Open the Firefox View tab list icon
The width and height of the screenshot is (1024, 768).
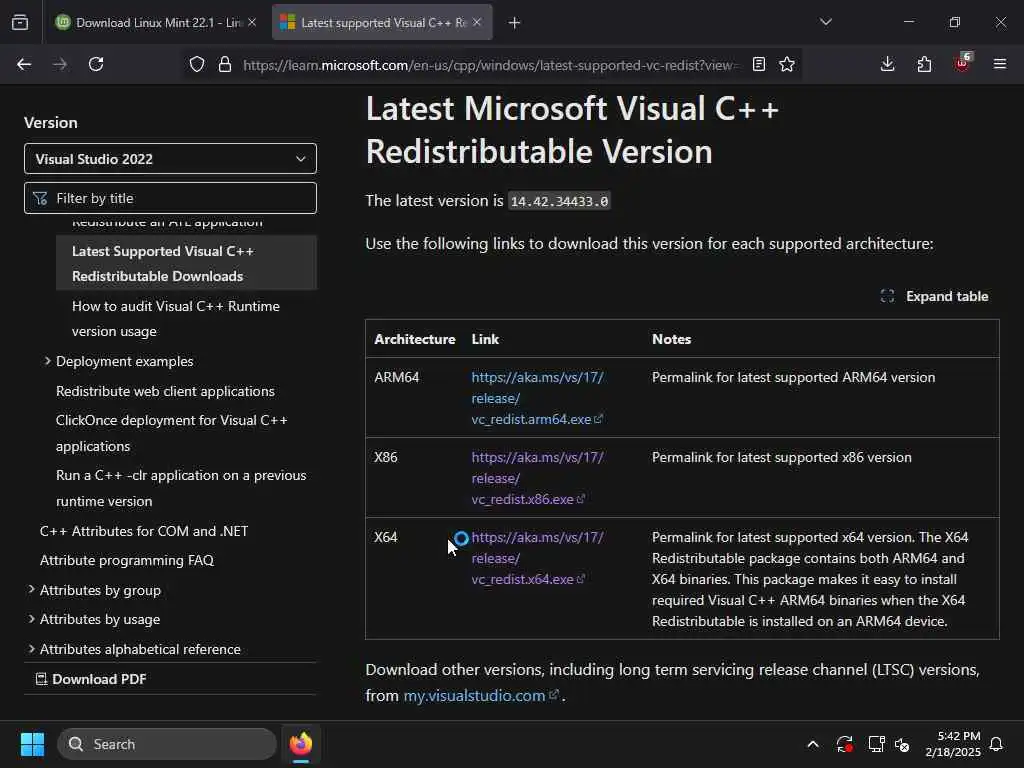[20, 22]
